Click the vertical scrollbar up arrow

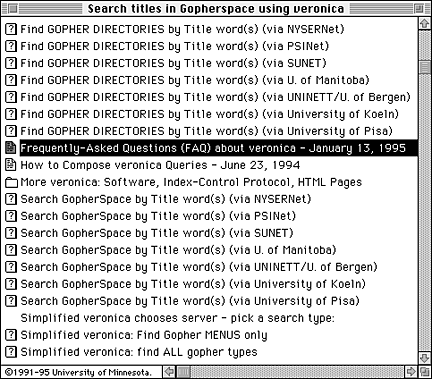[x=424, y=24]
